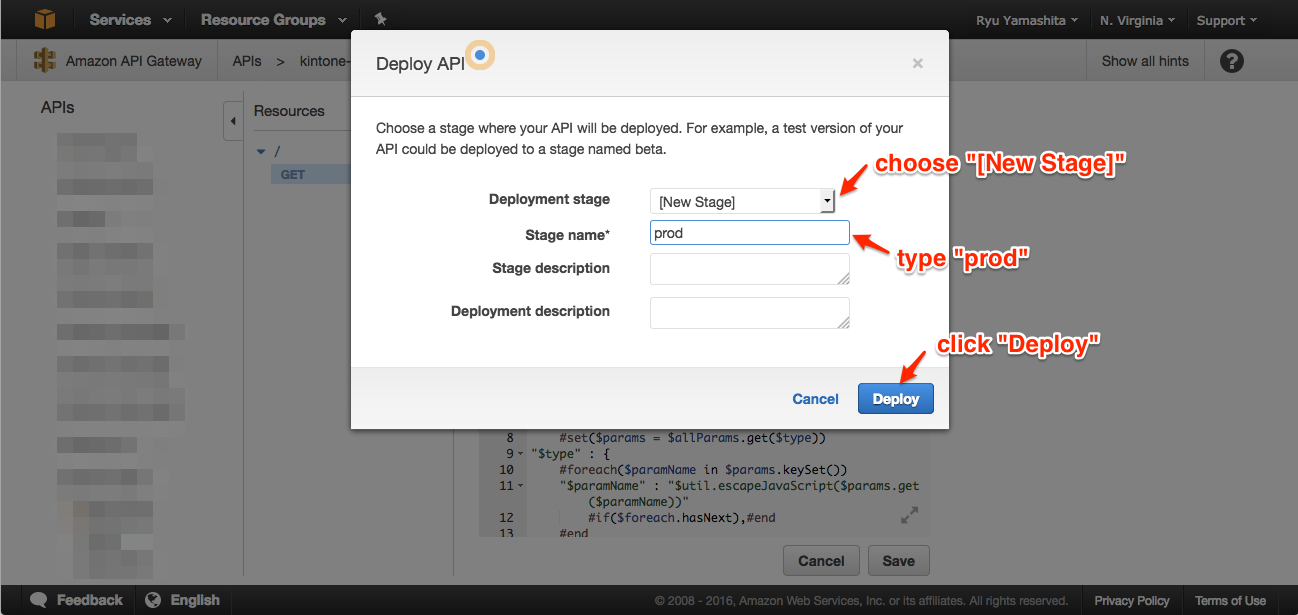Click the pin shortcut icon in navbar

tap(380, 19)
